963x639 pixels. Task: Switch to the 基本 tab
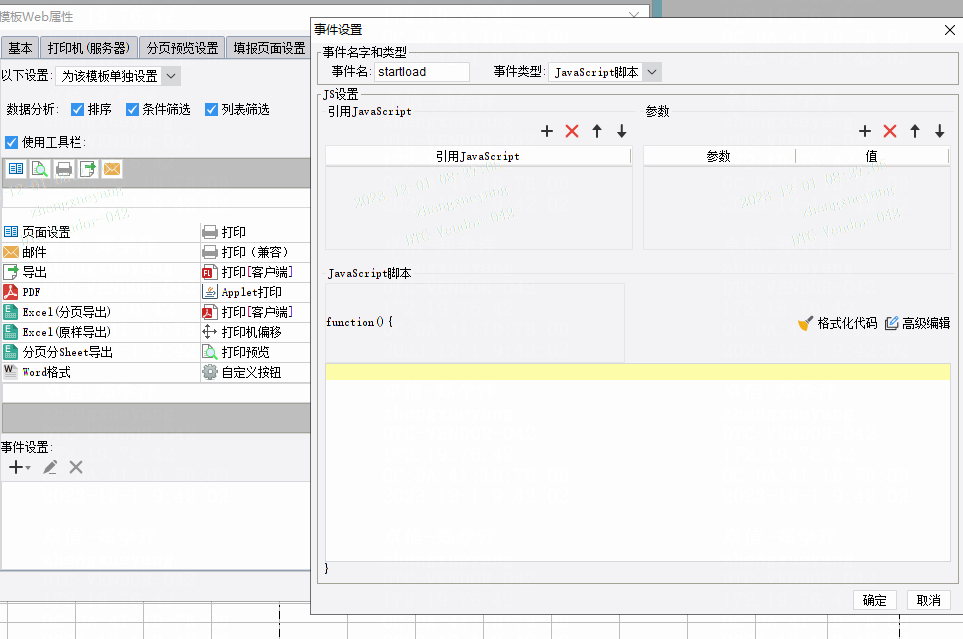[20, 48]
